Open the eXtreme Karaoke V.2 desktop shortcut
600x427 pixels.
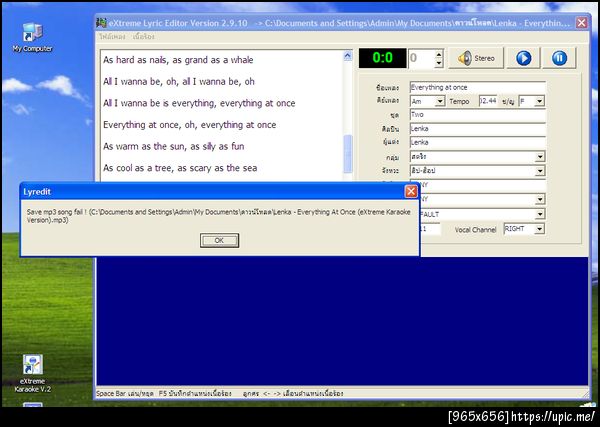(32, 373)
